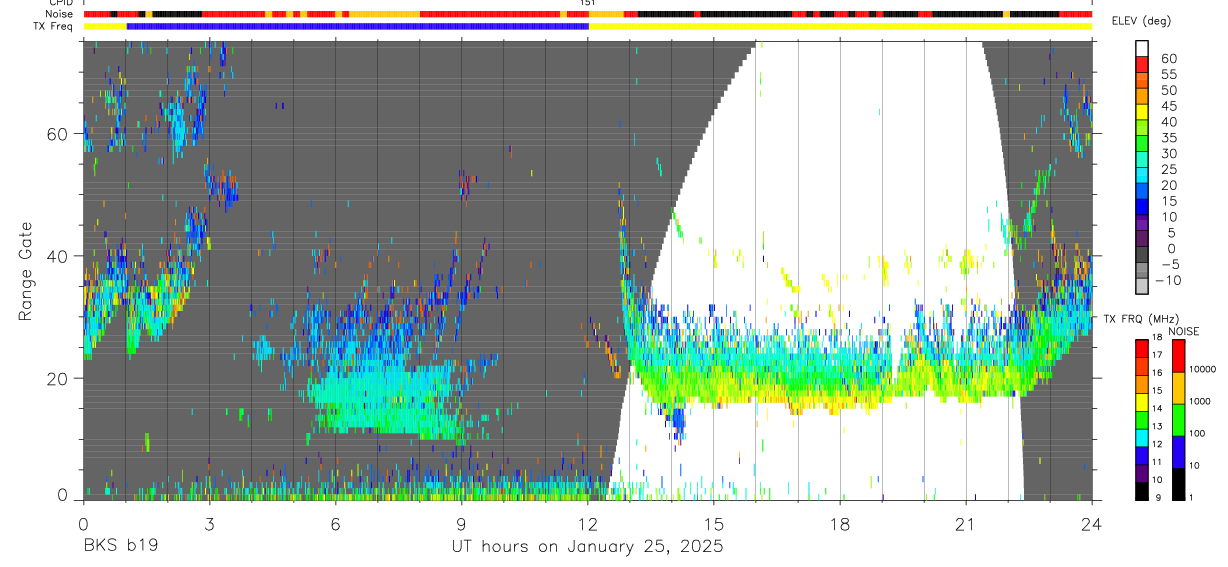Pick the blue segment of NOISE color bar
The image size is (1228, 567).
click(1177, 452)
